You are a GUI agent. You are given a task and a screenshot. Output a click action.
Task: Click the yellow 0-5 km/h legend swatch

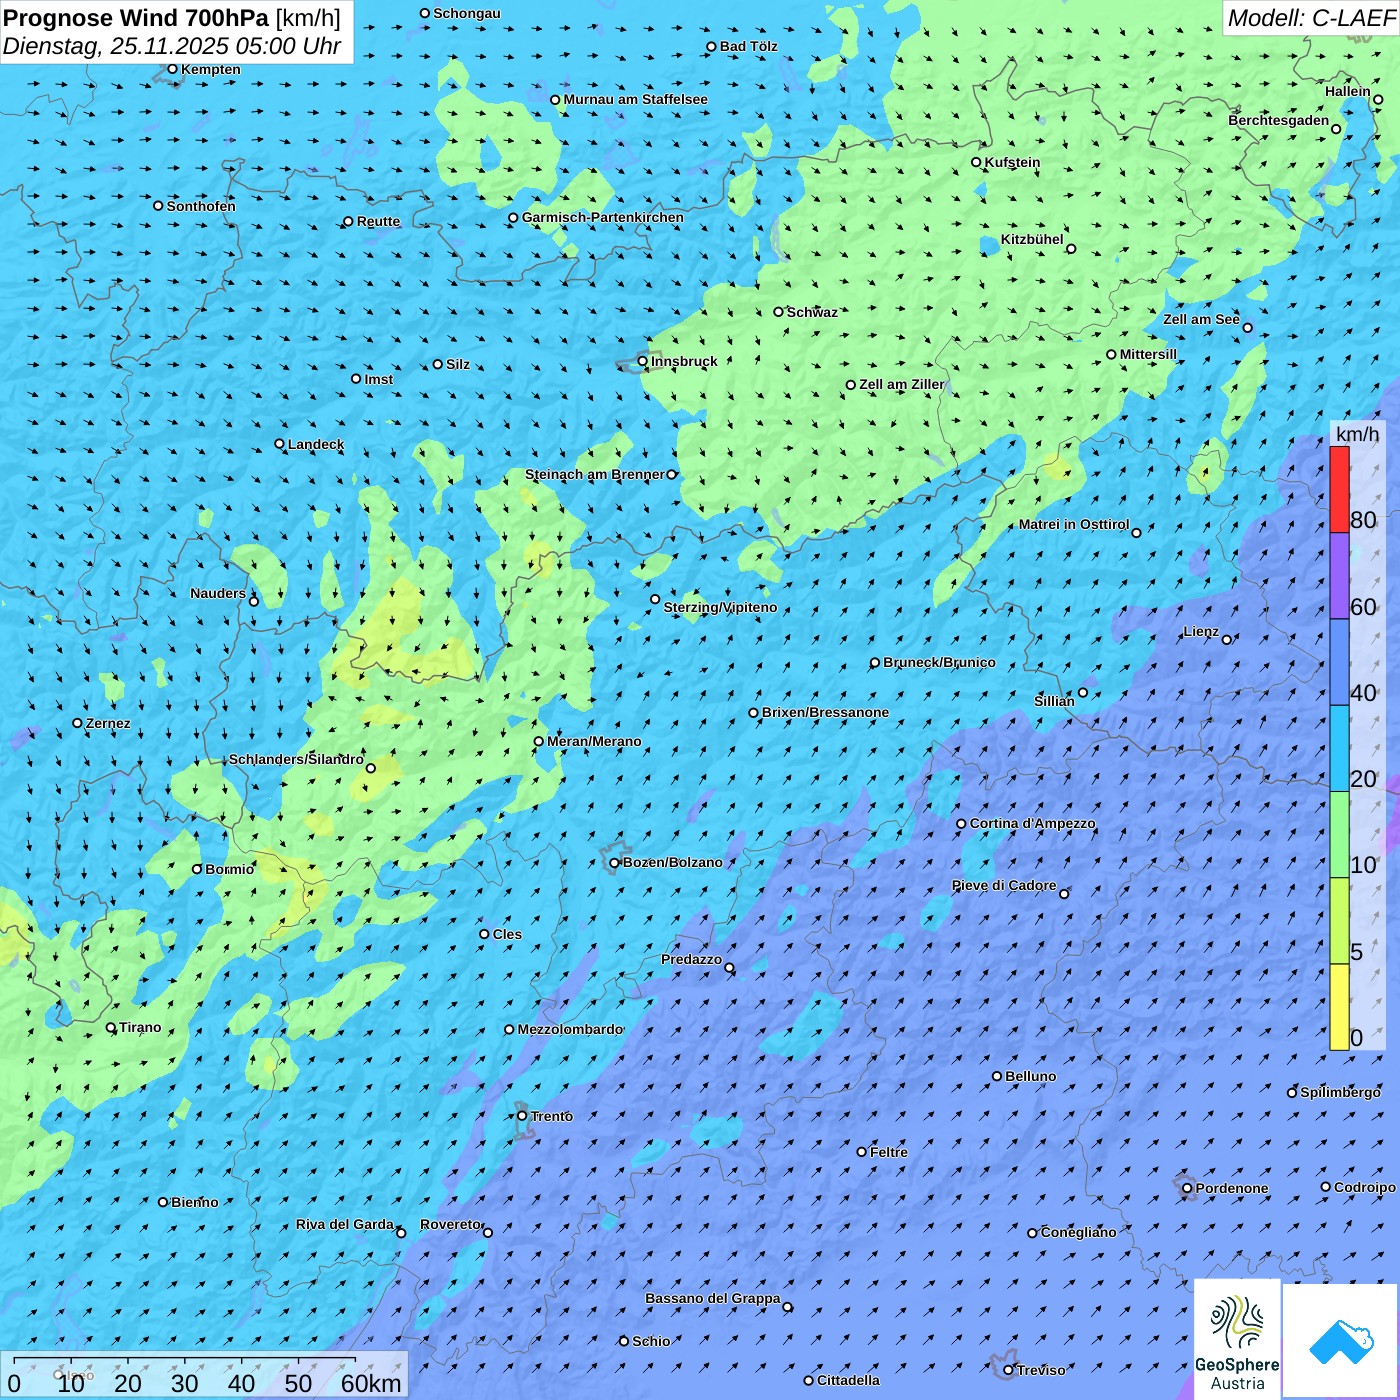1339,1007
